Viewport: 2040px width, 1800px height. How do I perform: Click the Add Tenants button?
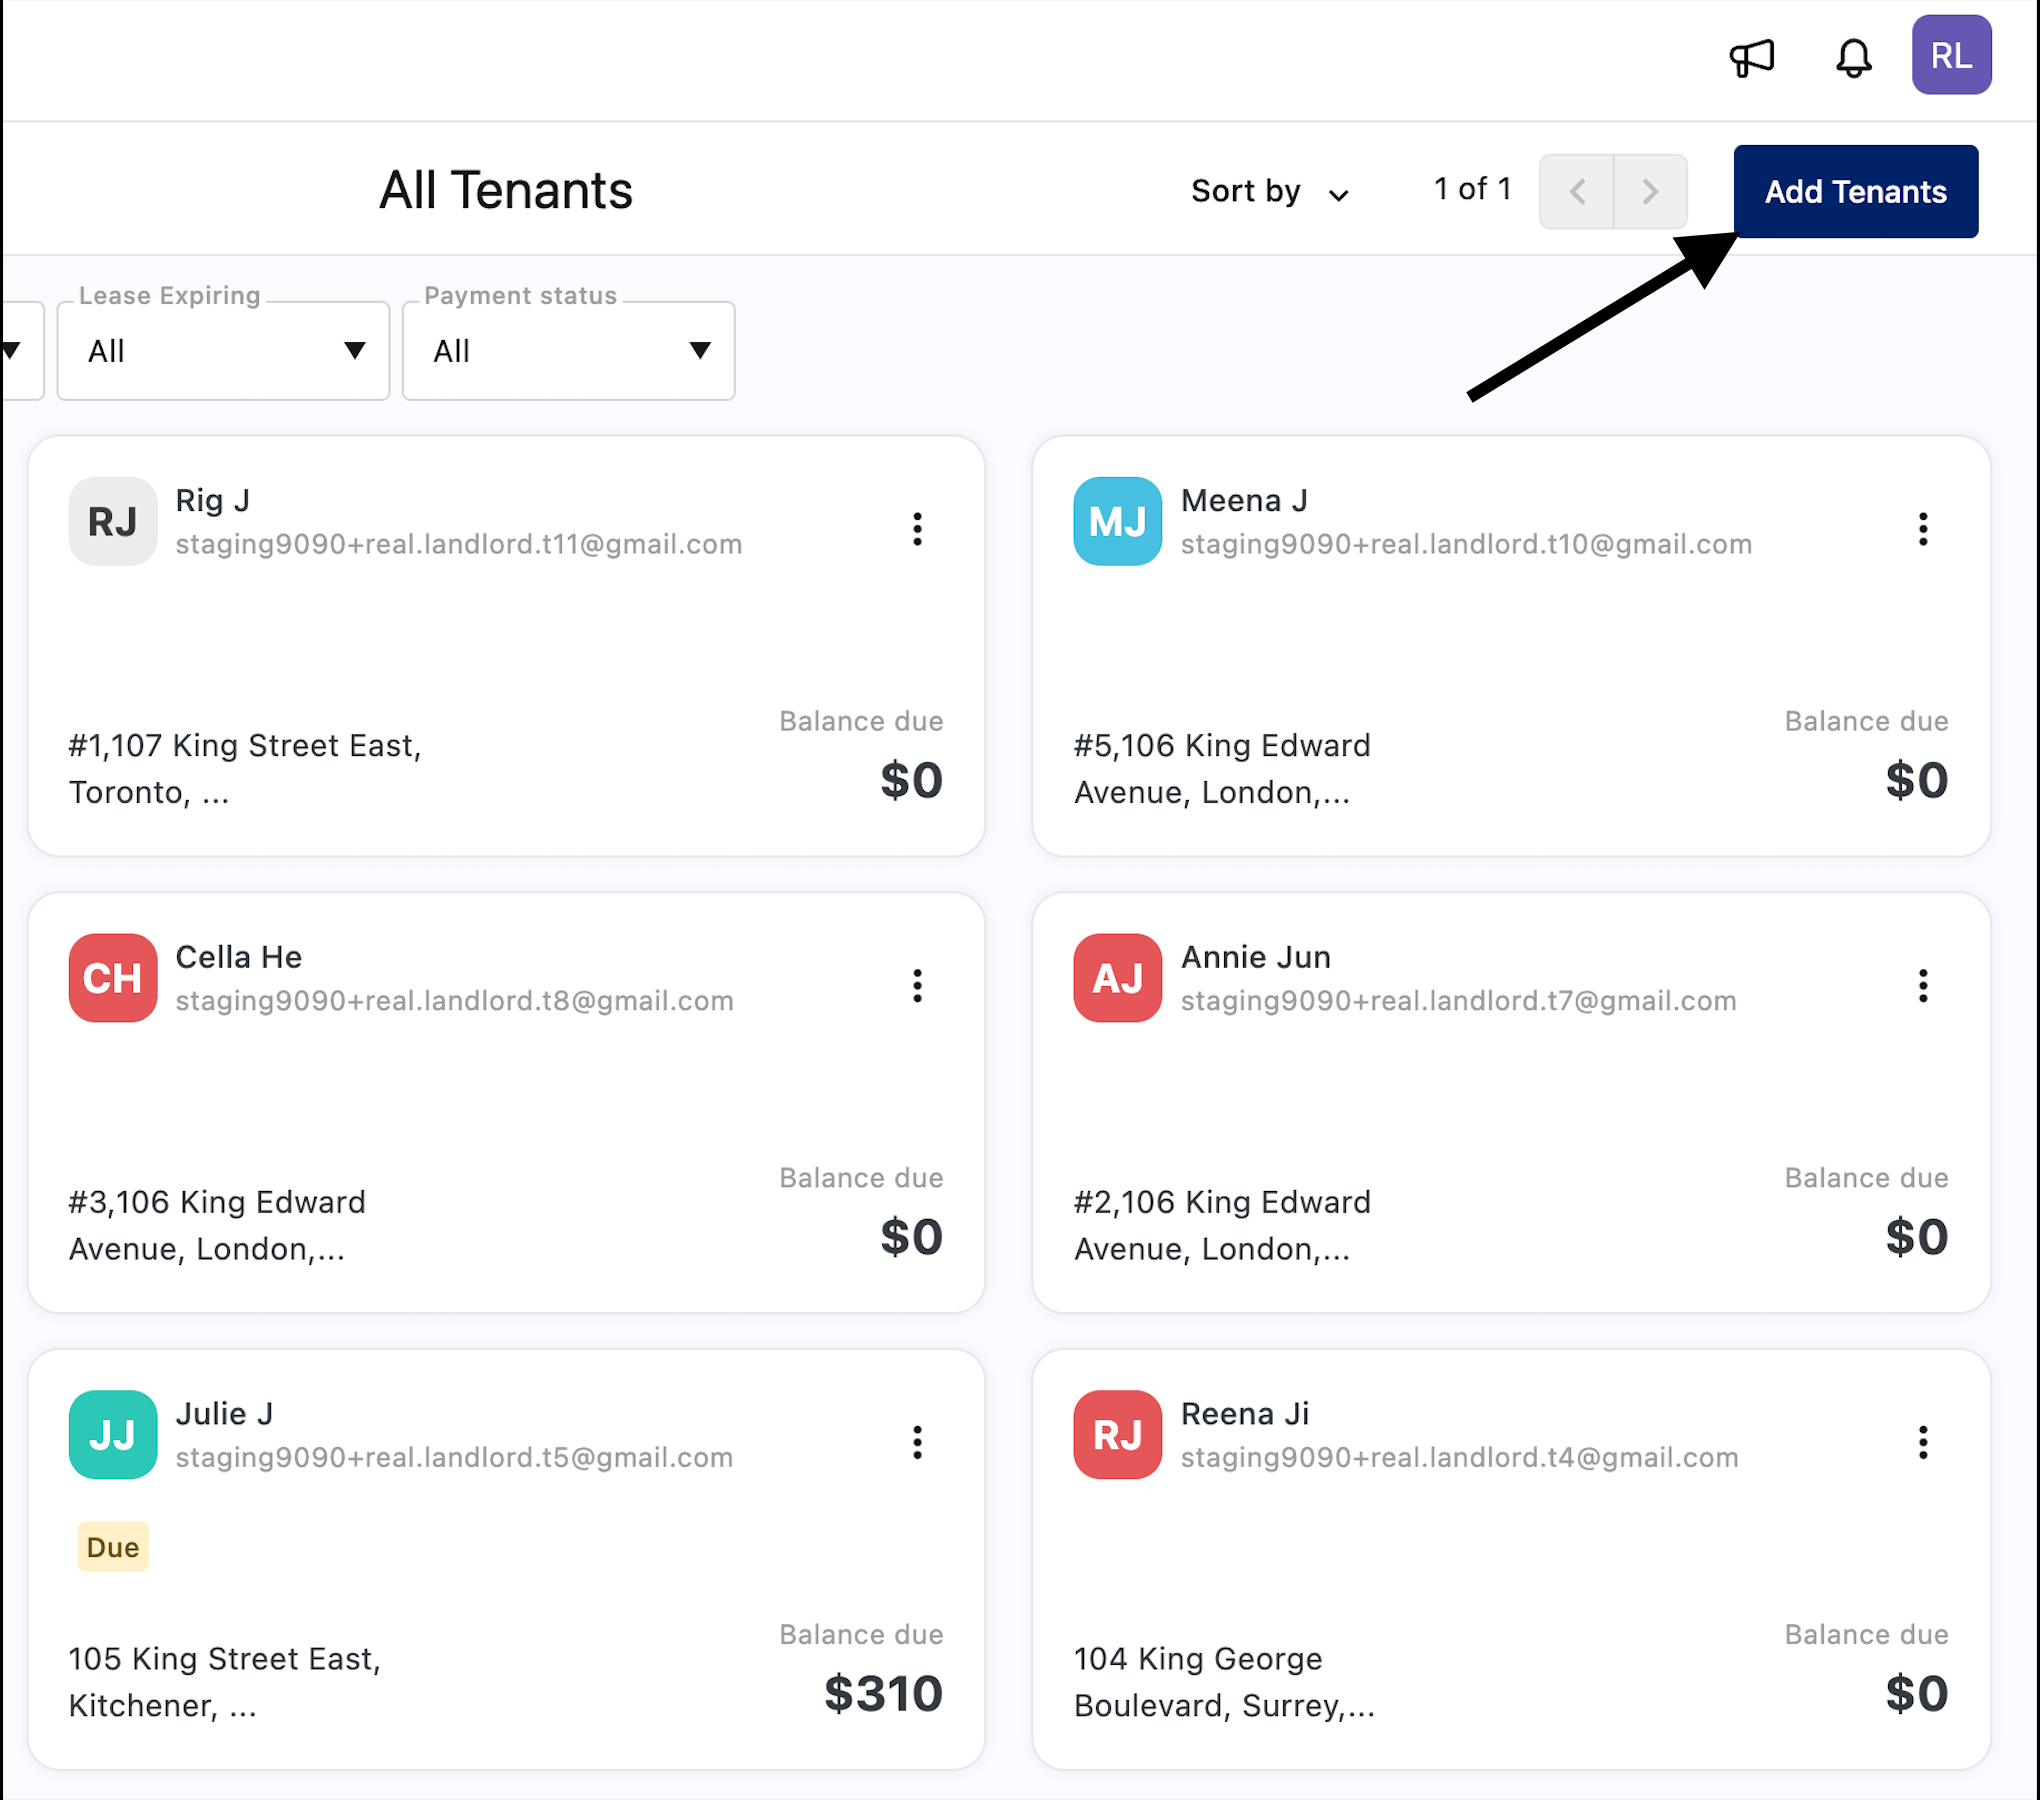tap(1855, 191)
